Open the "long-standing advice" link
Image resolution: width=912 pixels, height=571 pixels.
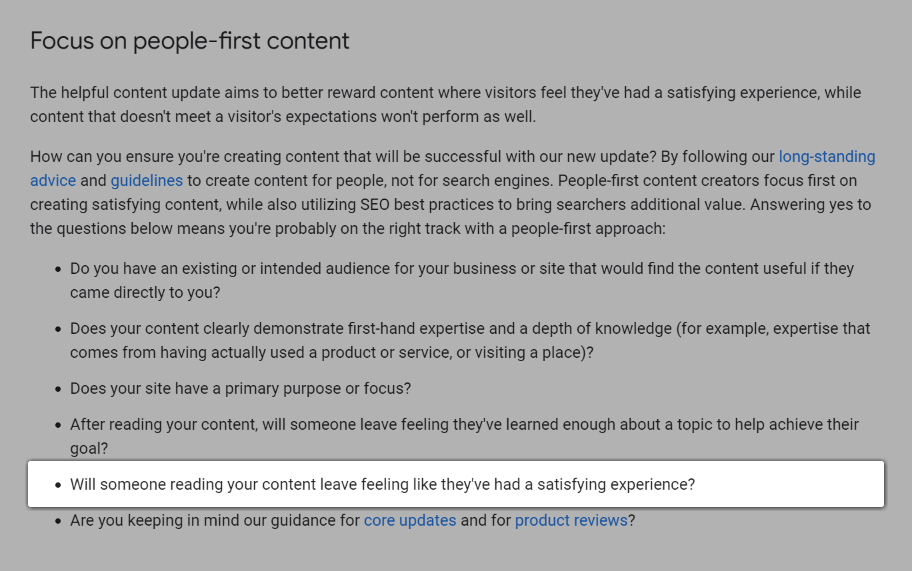coord(826,157)
